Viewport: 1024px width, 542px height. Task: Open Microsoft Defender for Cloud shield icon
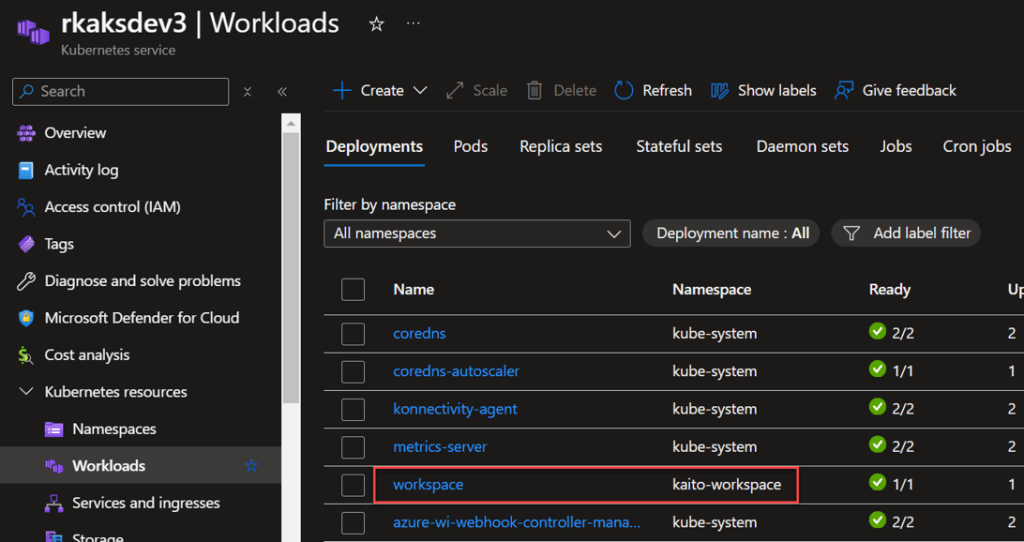coord(26,318)
